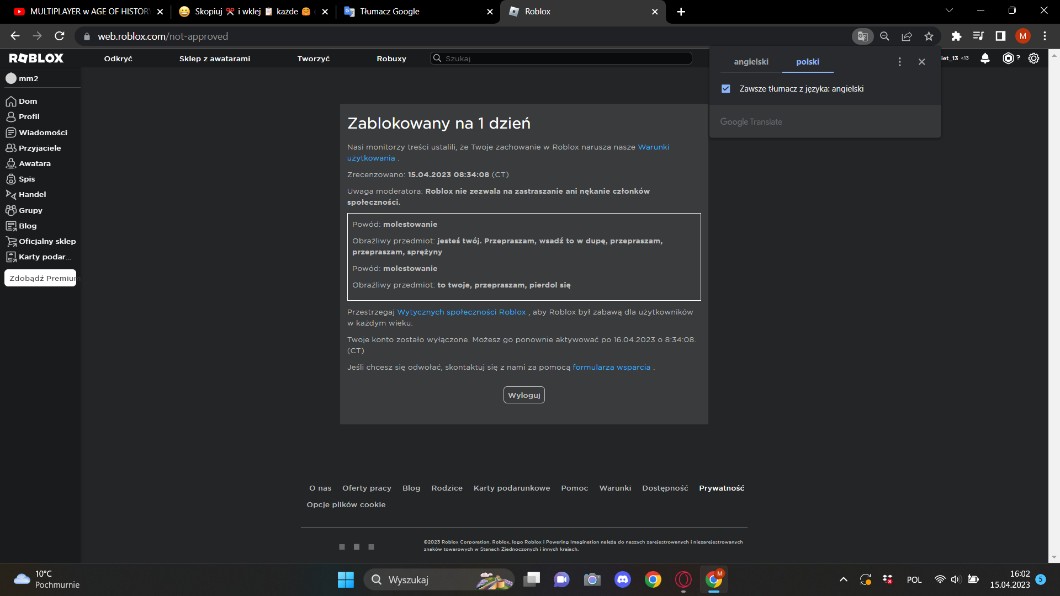
Task: Switch translation to the 'angielski' tab
Action: pos(751,62)
